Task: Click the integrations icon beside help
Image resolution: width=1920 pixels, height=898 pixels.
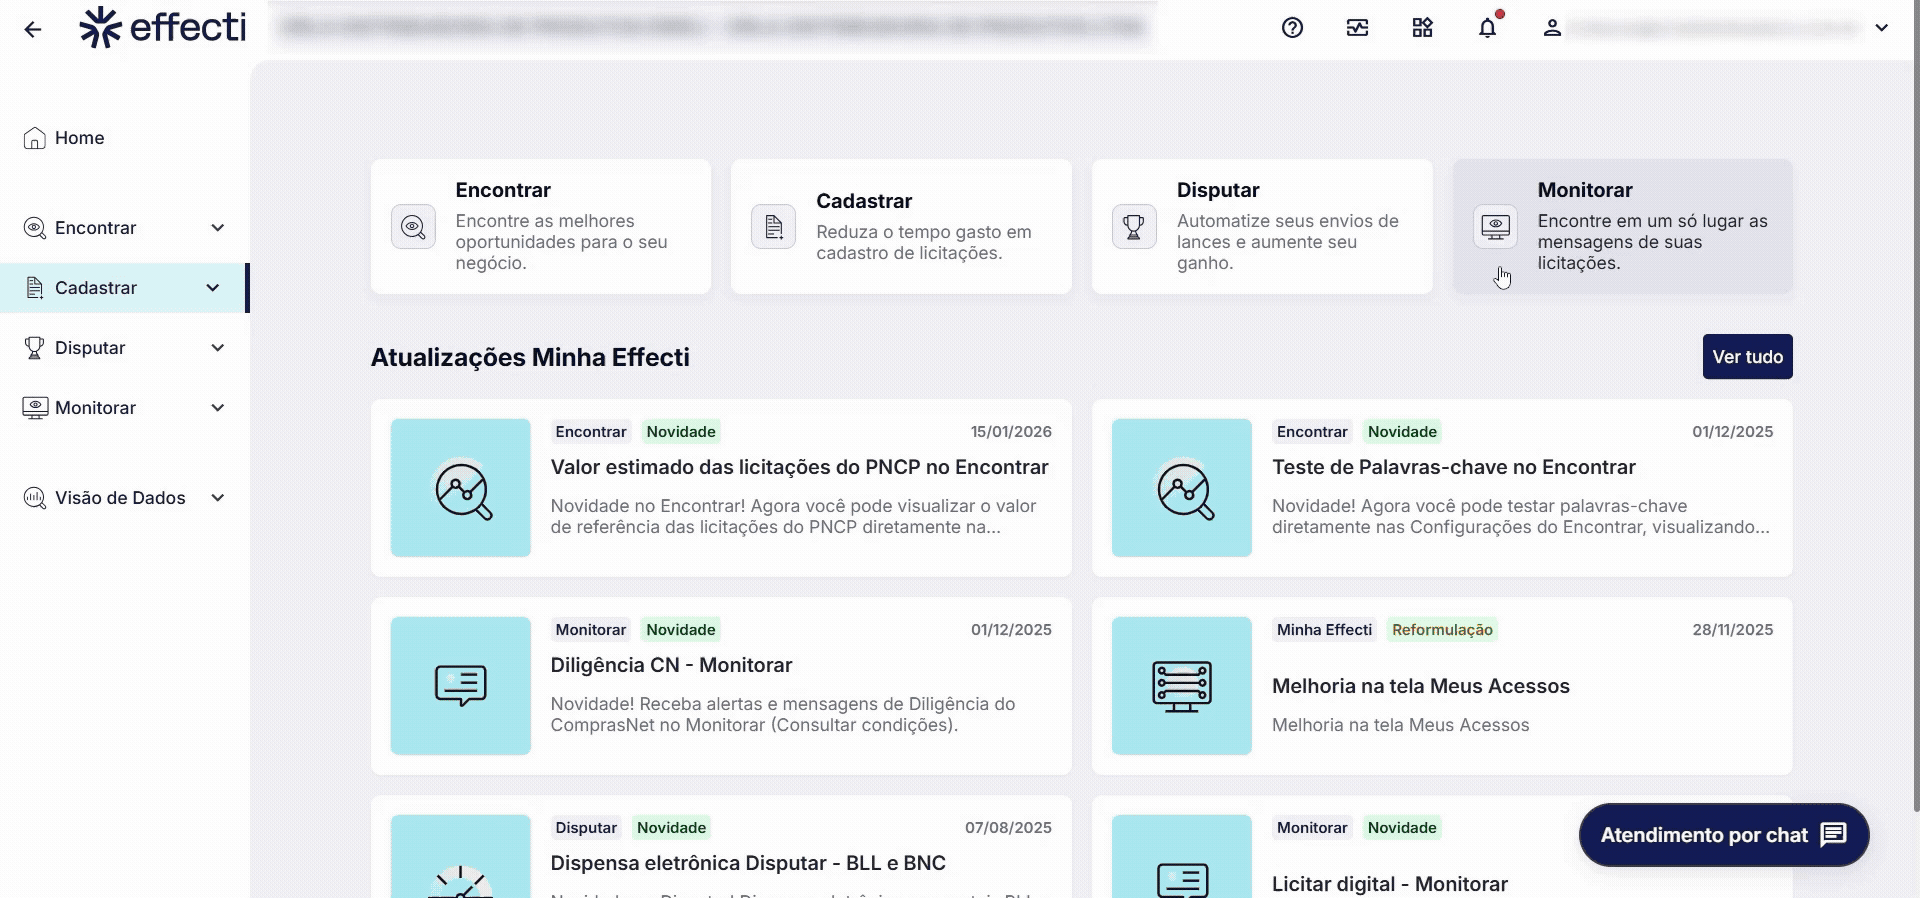Action: [x=1357, y=28]
